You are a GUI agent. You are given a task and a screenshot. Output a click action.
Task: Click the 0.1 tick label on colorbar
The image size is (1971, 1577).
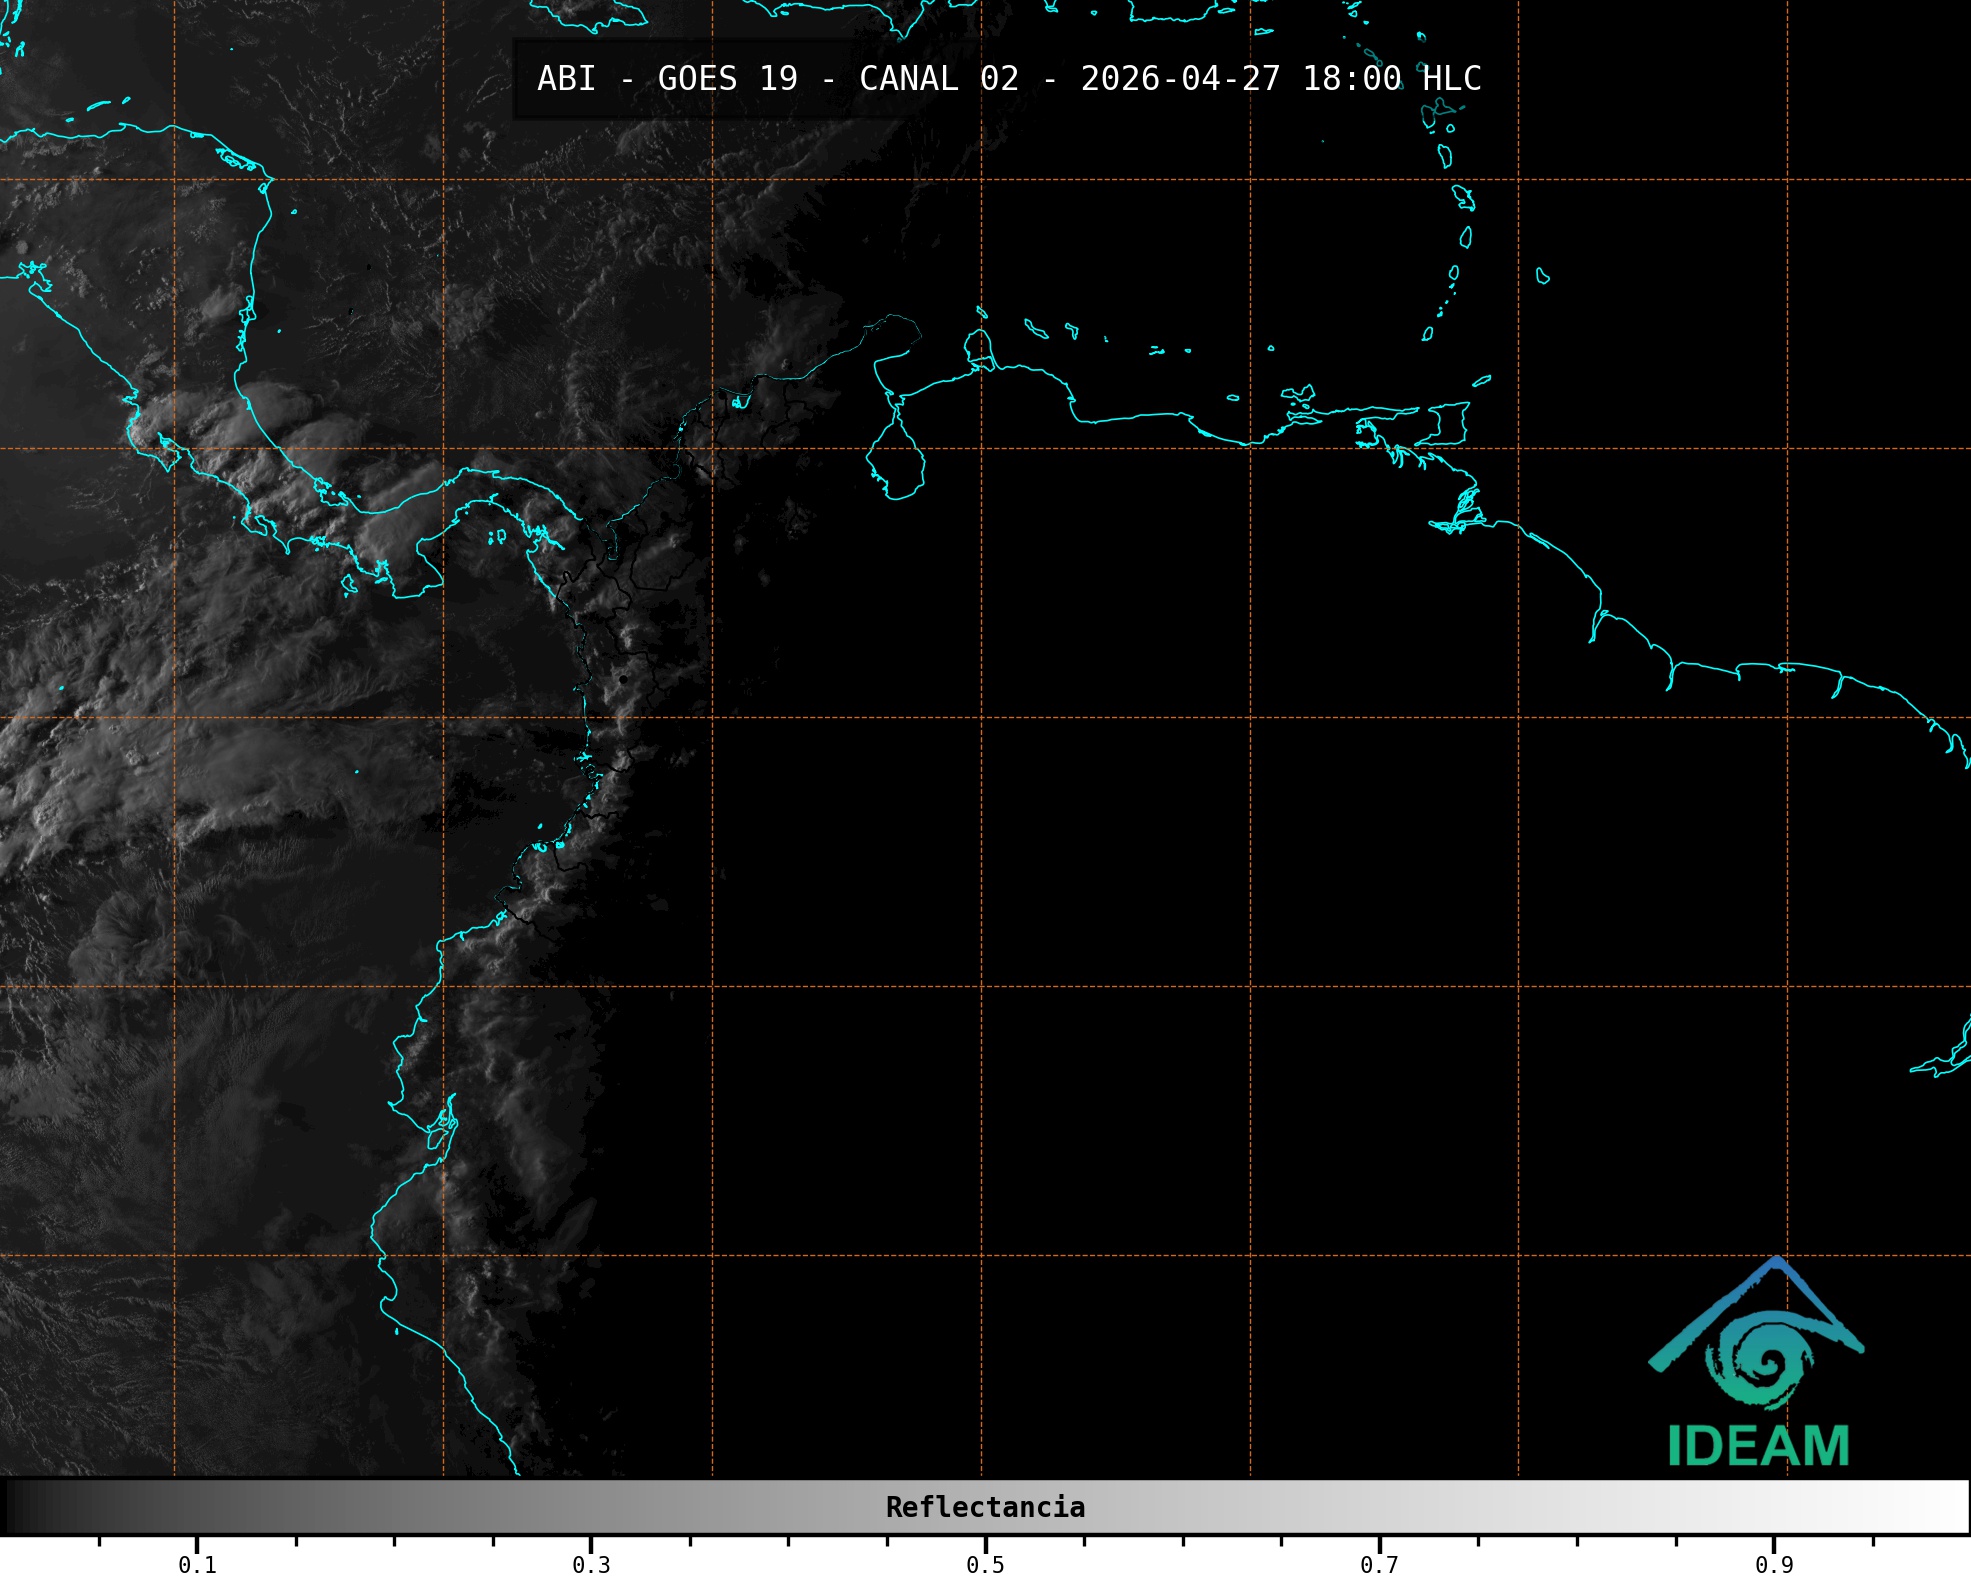(x=197, y=1564)
